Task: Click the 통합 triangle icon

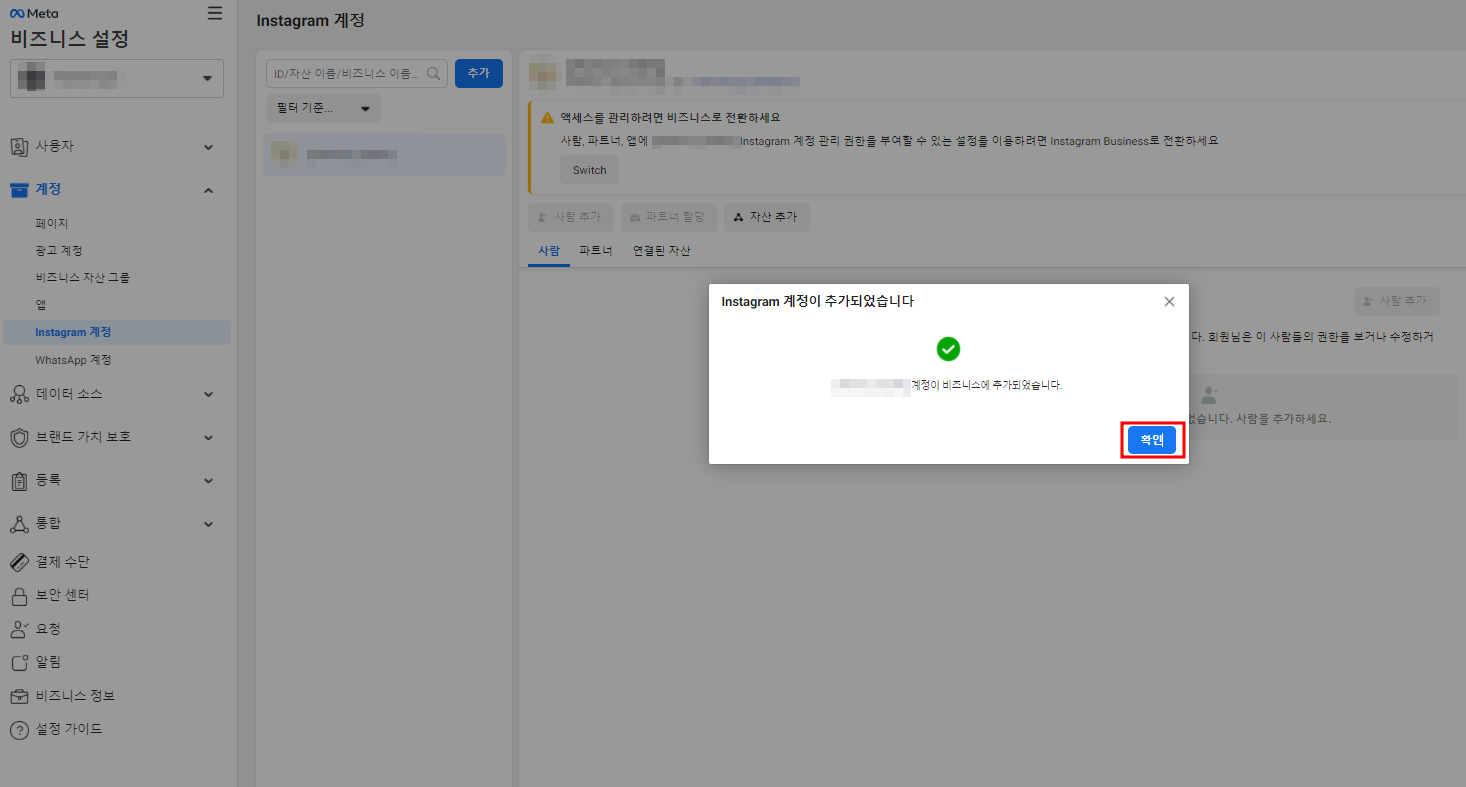Action: coord(19,524)
